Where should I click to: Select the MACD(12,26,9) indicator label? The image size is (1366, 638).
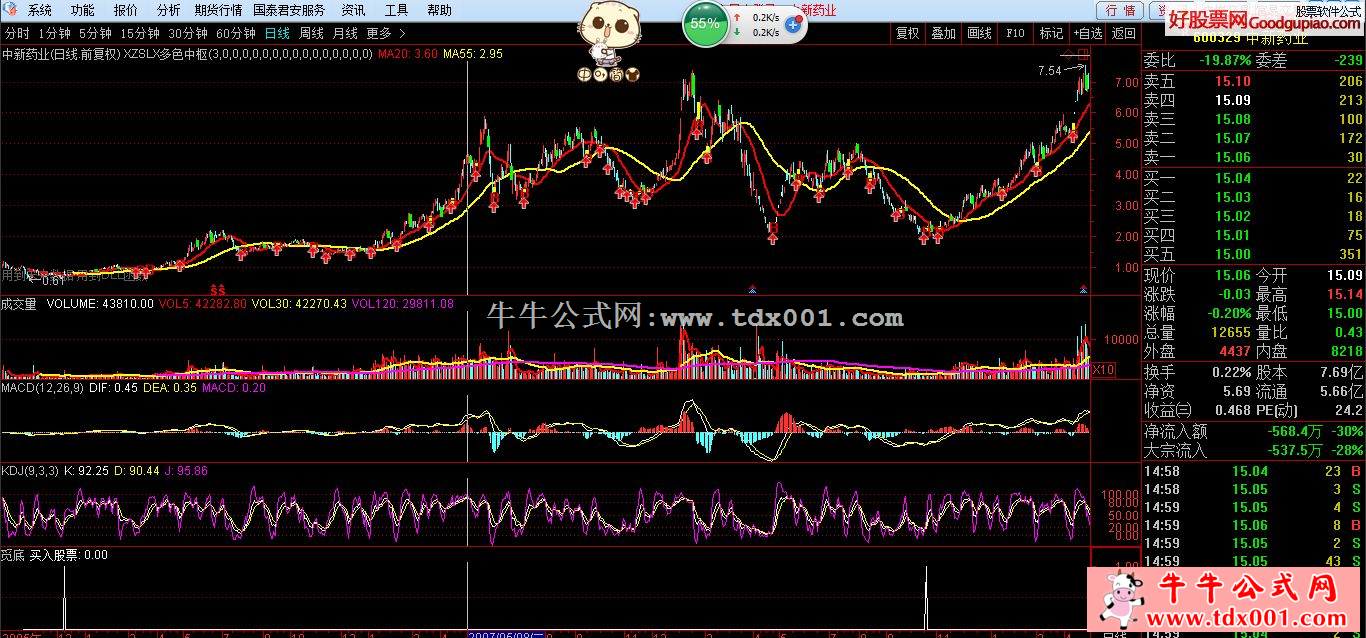42,387
